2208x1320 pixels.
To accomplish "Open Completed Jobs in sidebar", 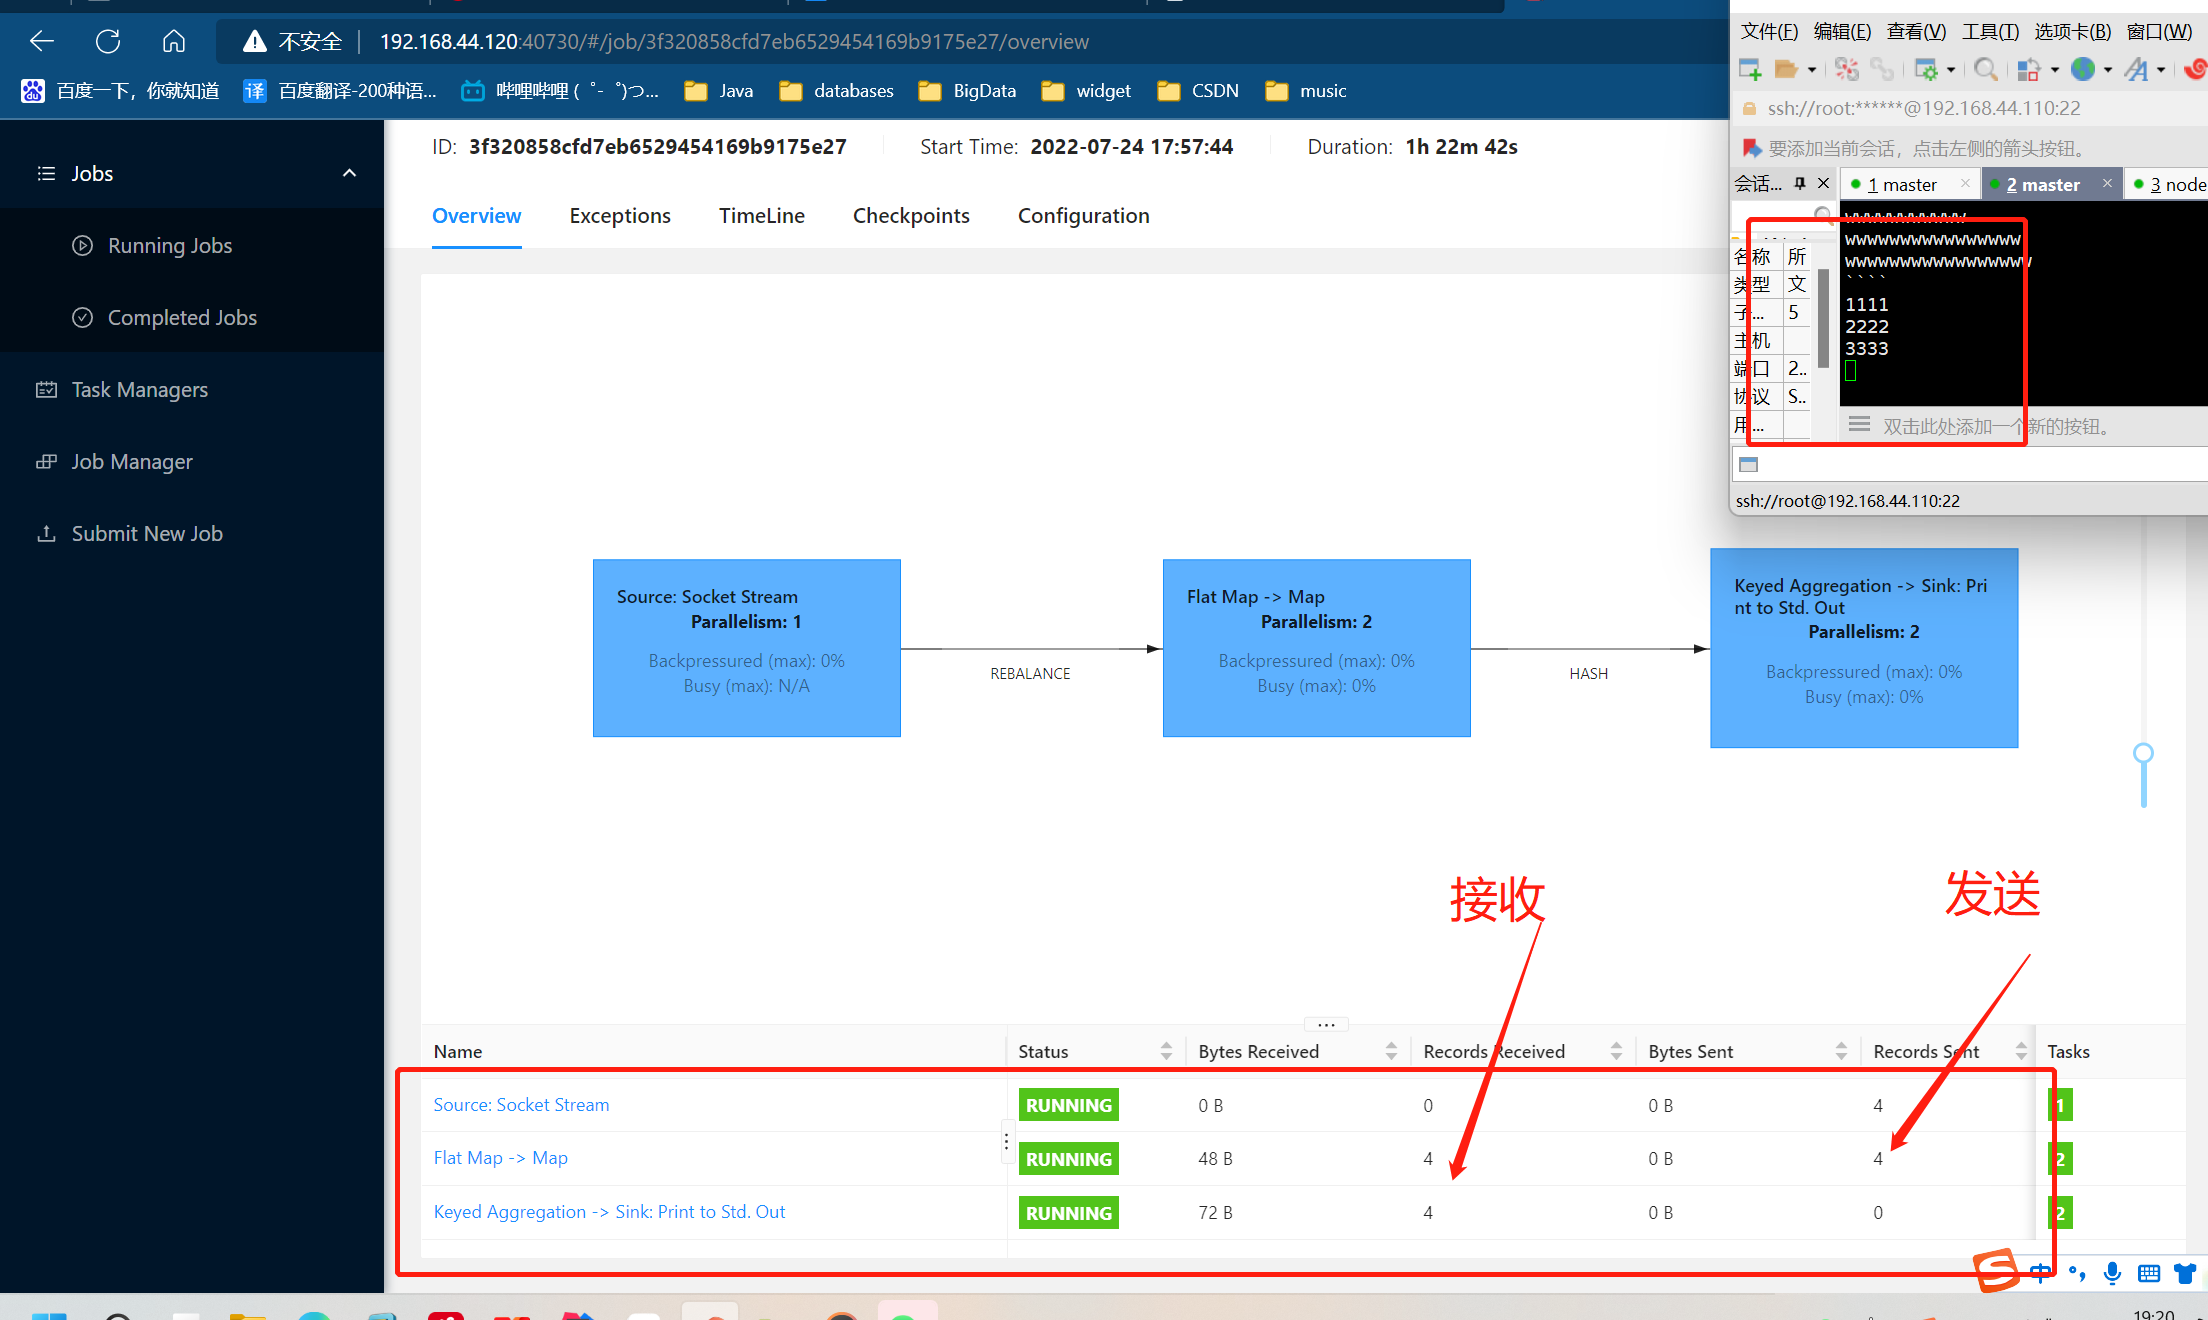I will tap(182, 318).
